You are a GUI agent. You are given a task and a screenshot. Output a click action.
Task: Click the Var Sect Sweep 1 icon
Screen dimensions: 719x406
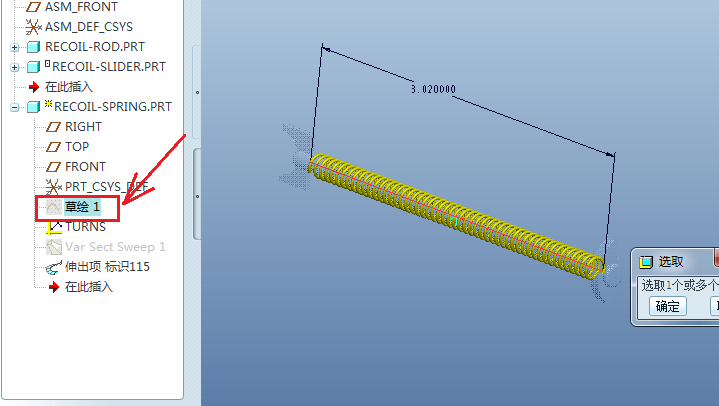tap(54, 247)
